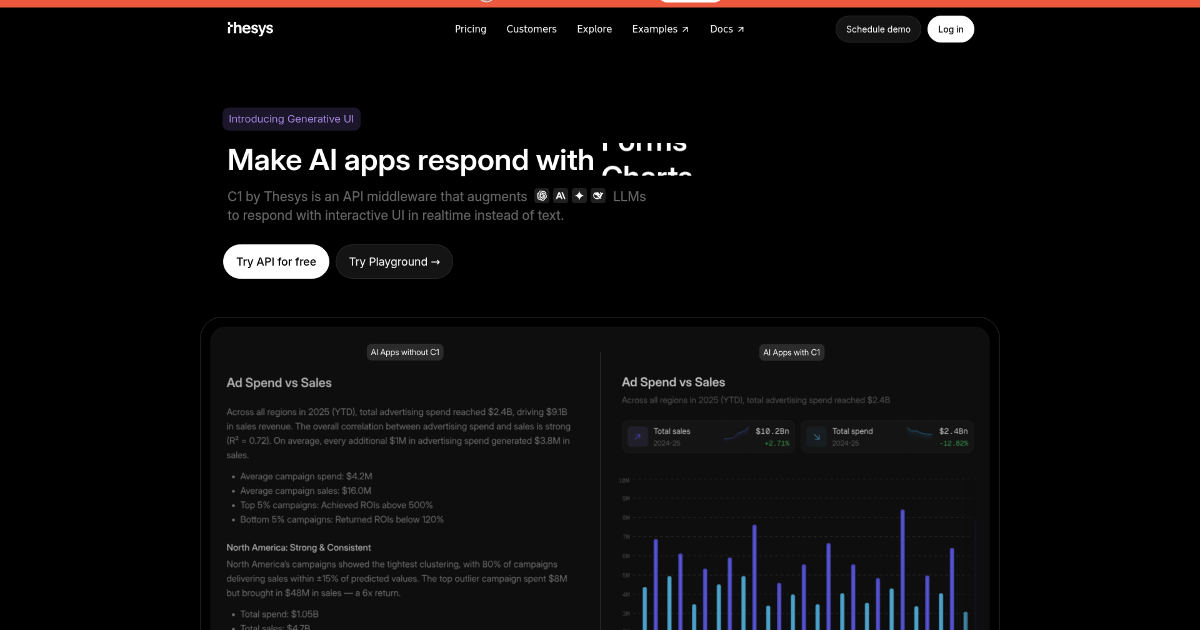Select the AI Apps with C1 chip
This screenshot has width=1200, height=630.
pyautogui.click(x=791, y=352)
